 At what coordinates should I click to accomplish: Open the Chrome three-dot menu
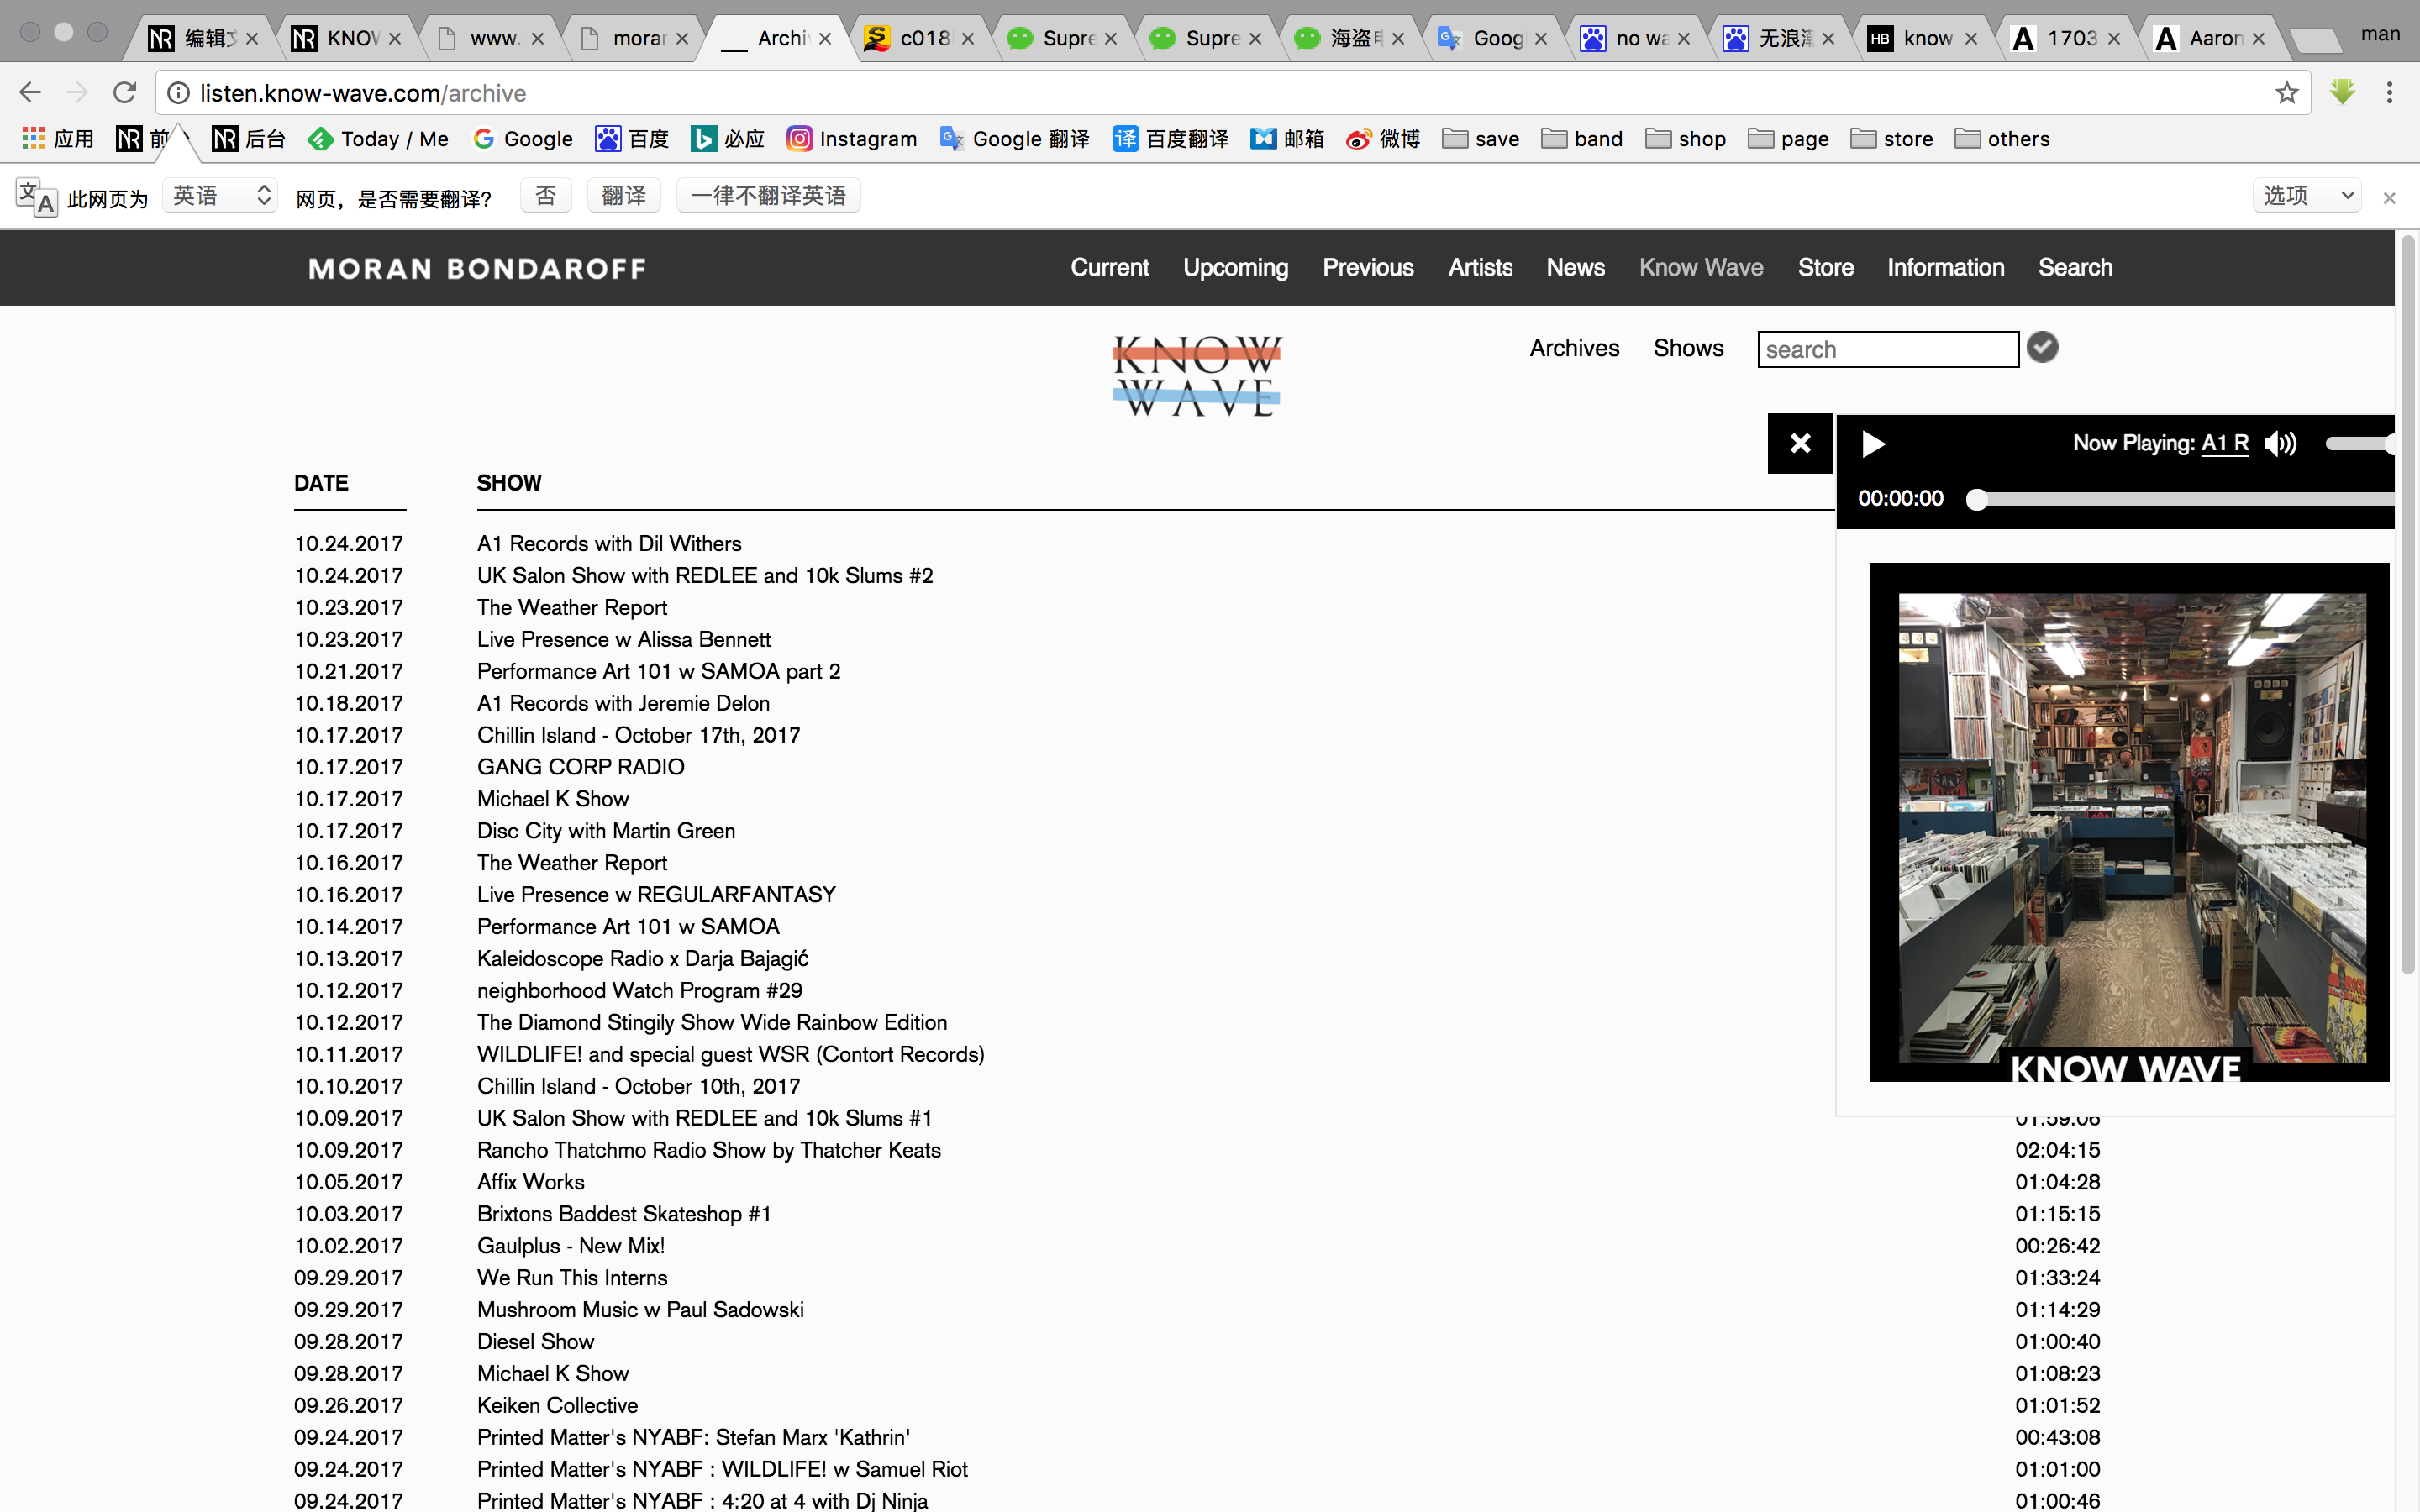(x=2389, y=93)
